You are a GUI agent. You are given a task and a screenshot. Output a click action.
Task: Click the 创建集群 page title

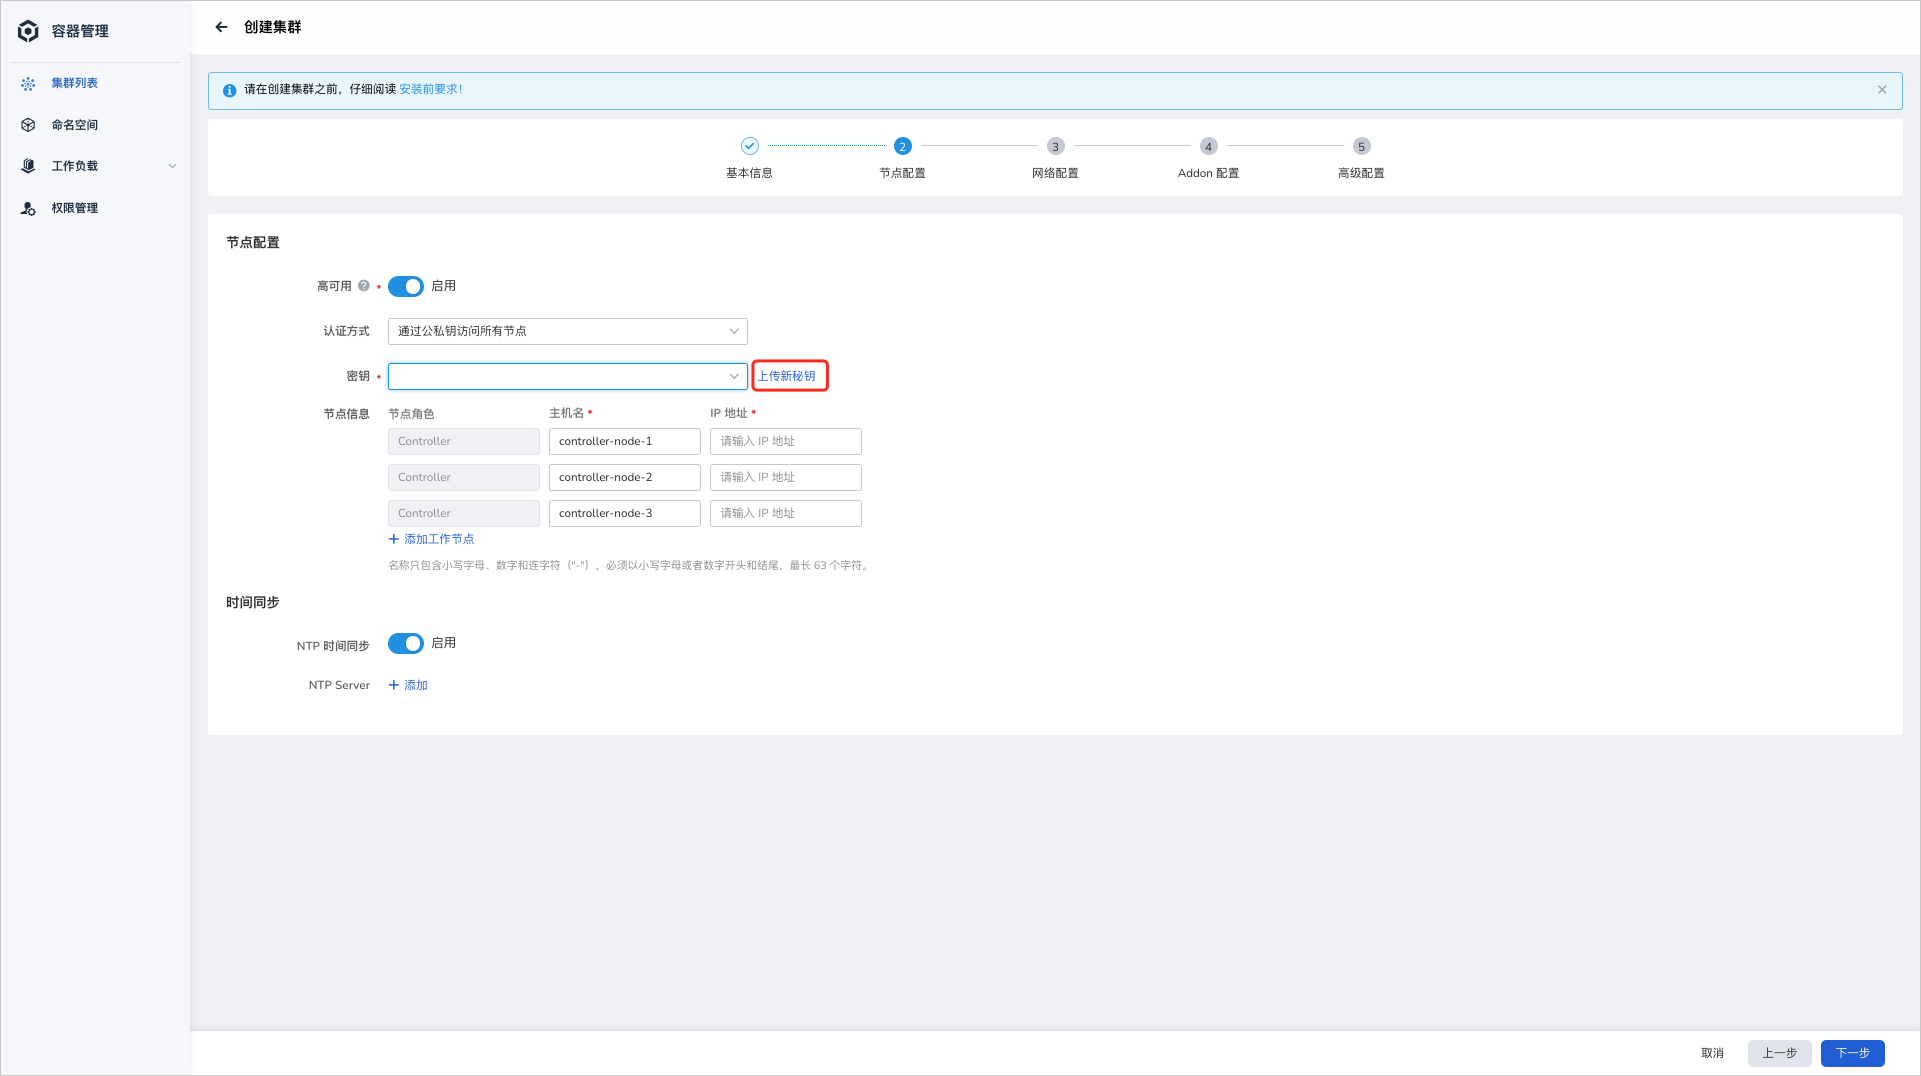click(272, 27)
